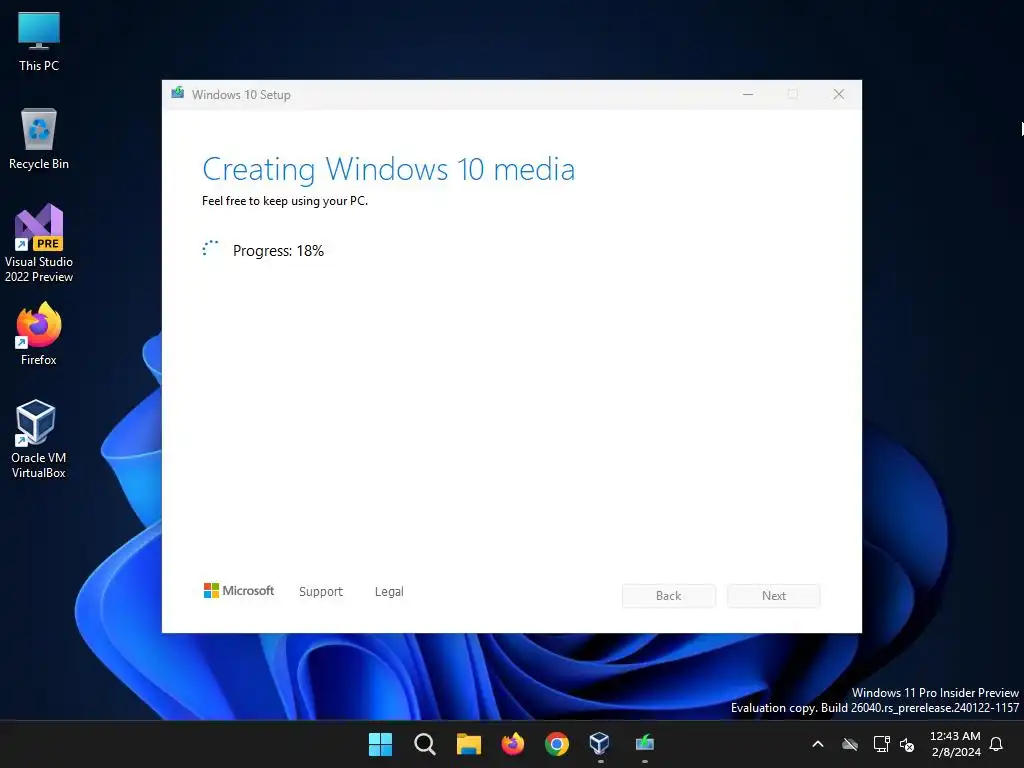Launch Google Chrome from the taskbar

[556, 744]
